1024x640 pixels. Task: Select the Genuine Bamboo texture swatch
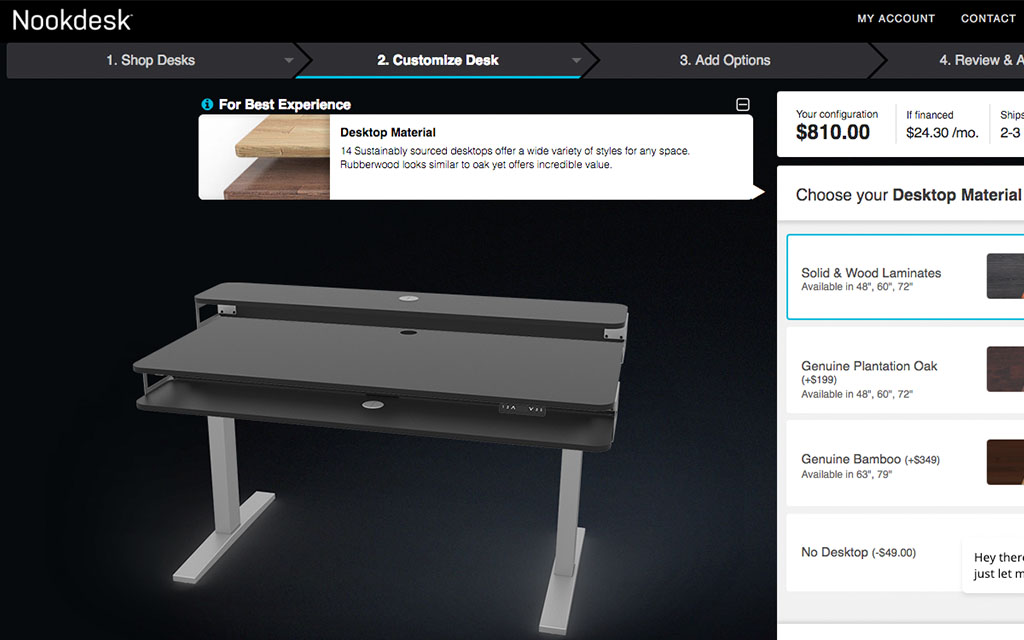pos(1005,462)
